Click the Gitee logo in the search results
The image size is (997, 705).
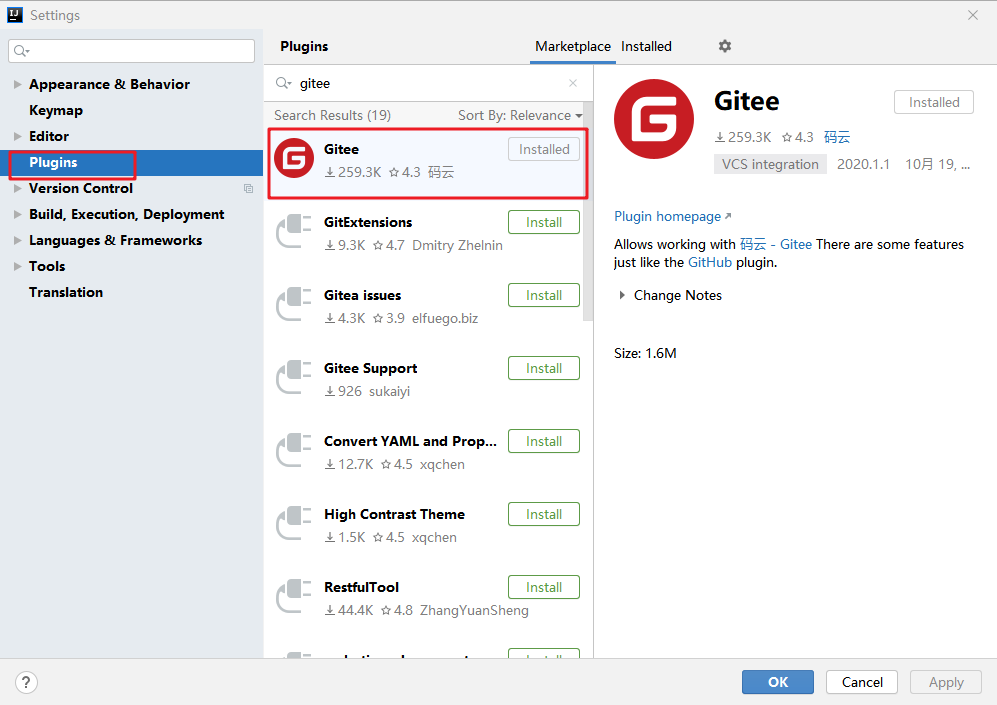(x=294, y=158)
